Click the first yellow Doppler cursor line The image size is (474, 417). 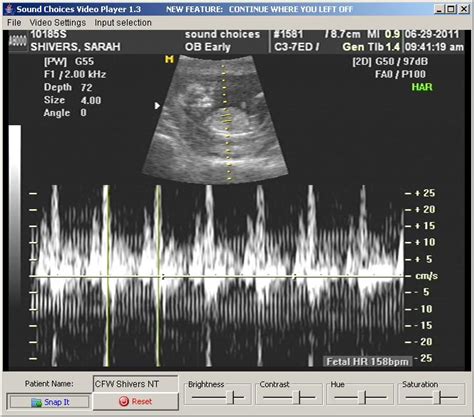tap(108, 276)
